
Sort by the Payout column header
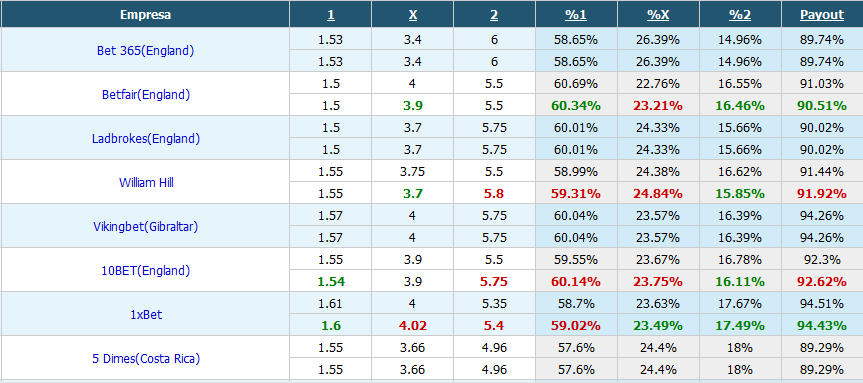coord(822,15)
